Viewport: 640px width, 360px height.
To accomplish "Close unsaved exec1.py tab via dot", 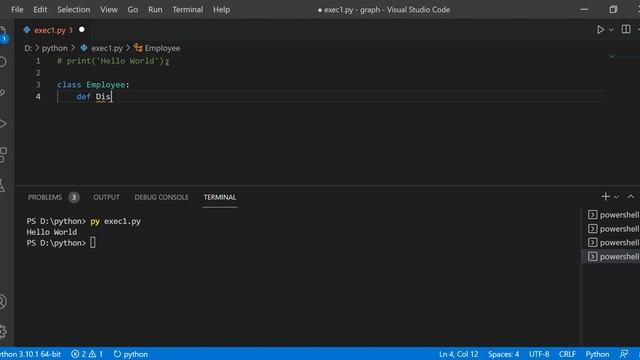I will pos(82,30).
